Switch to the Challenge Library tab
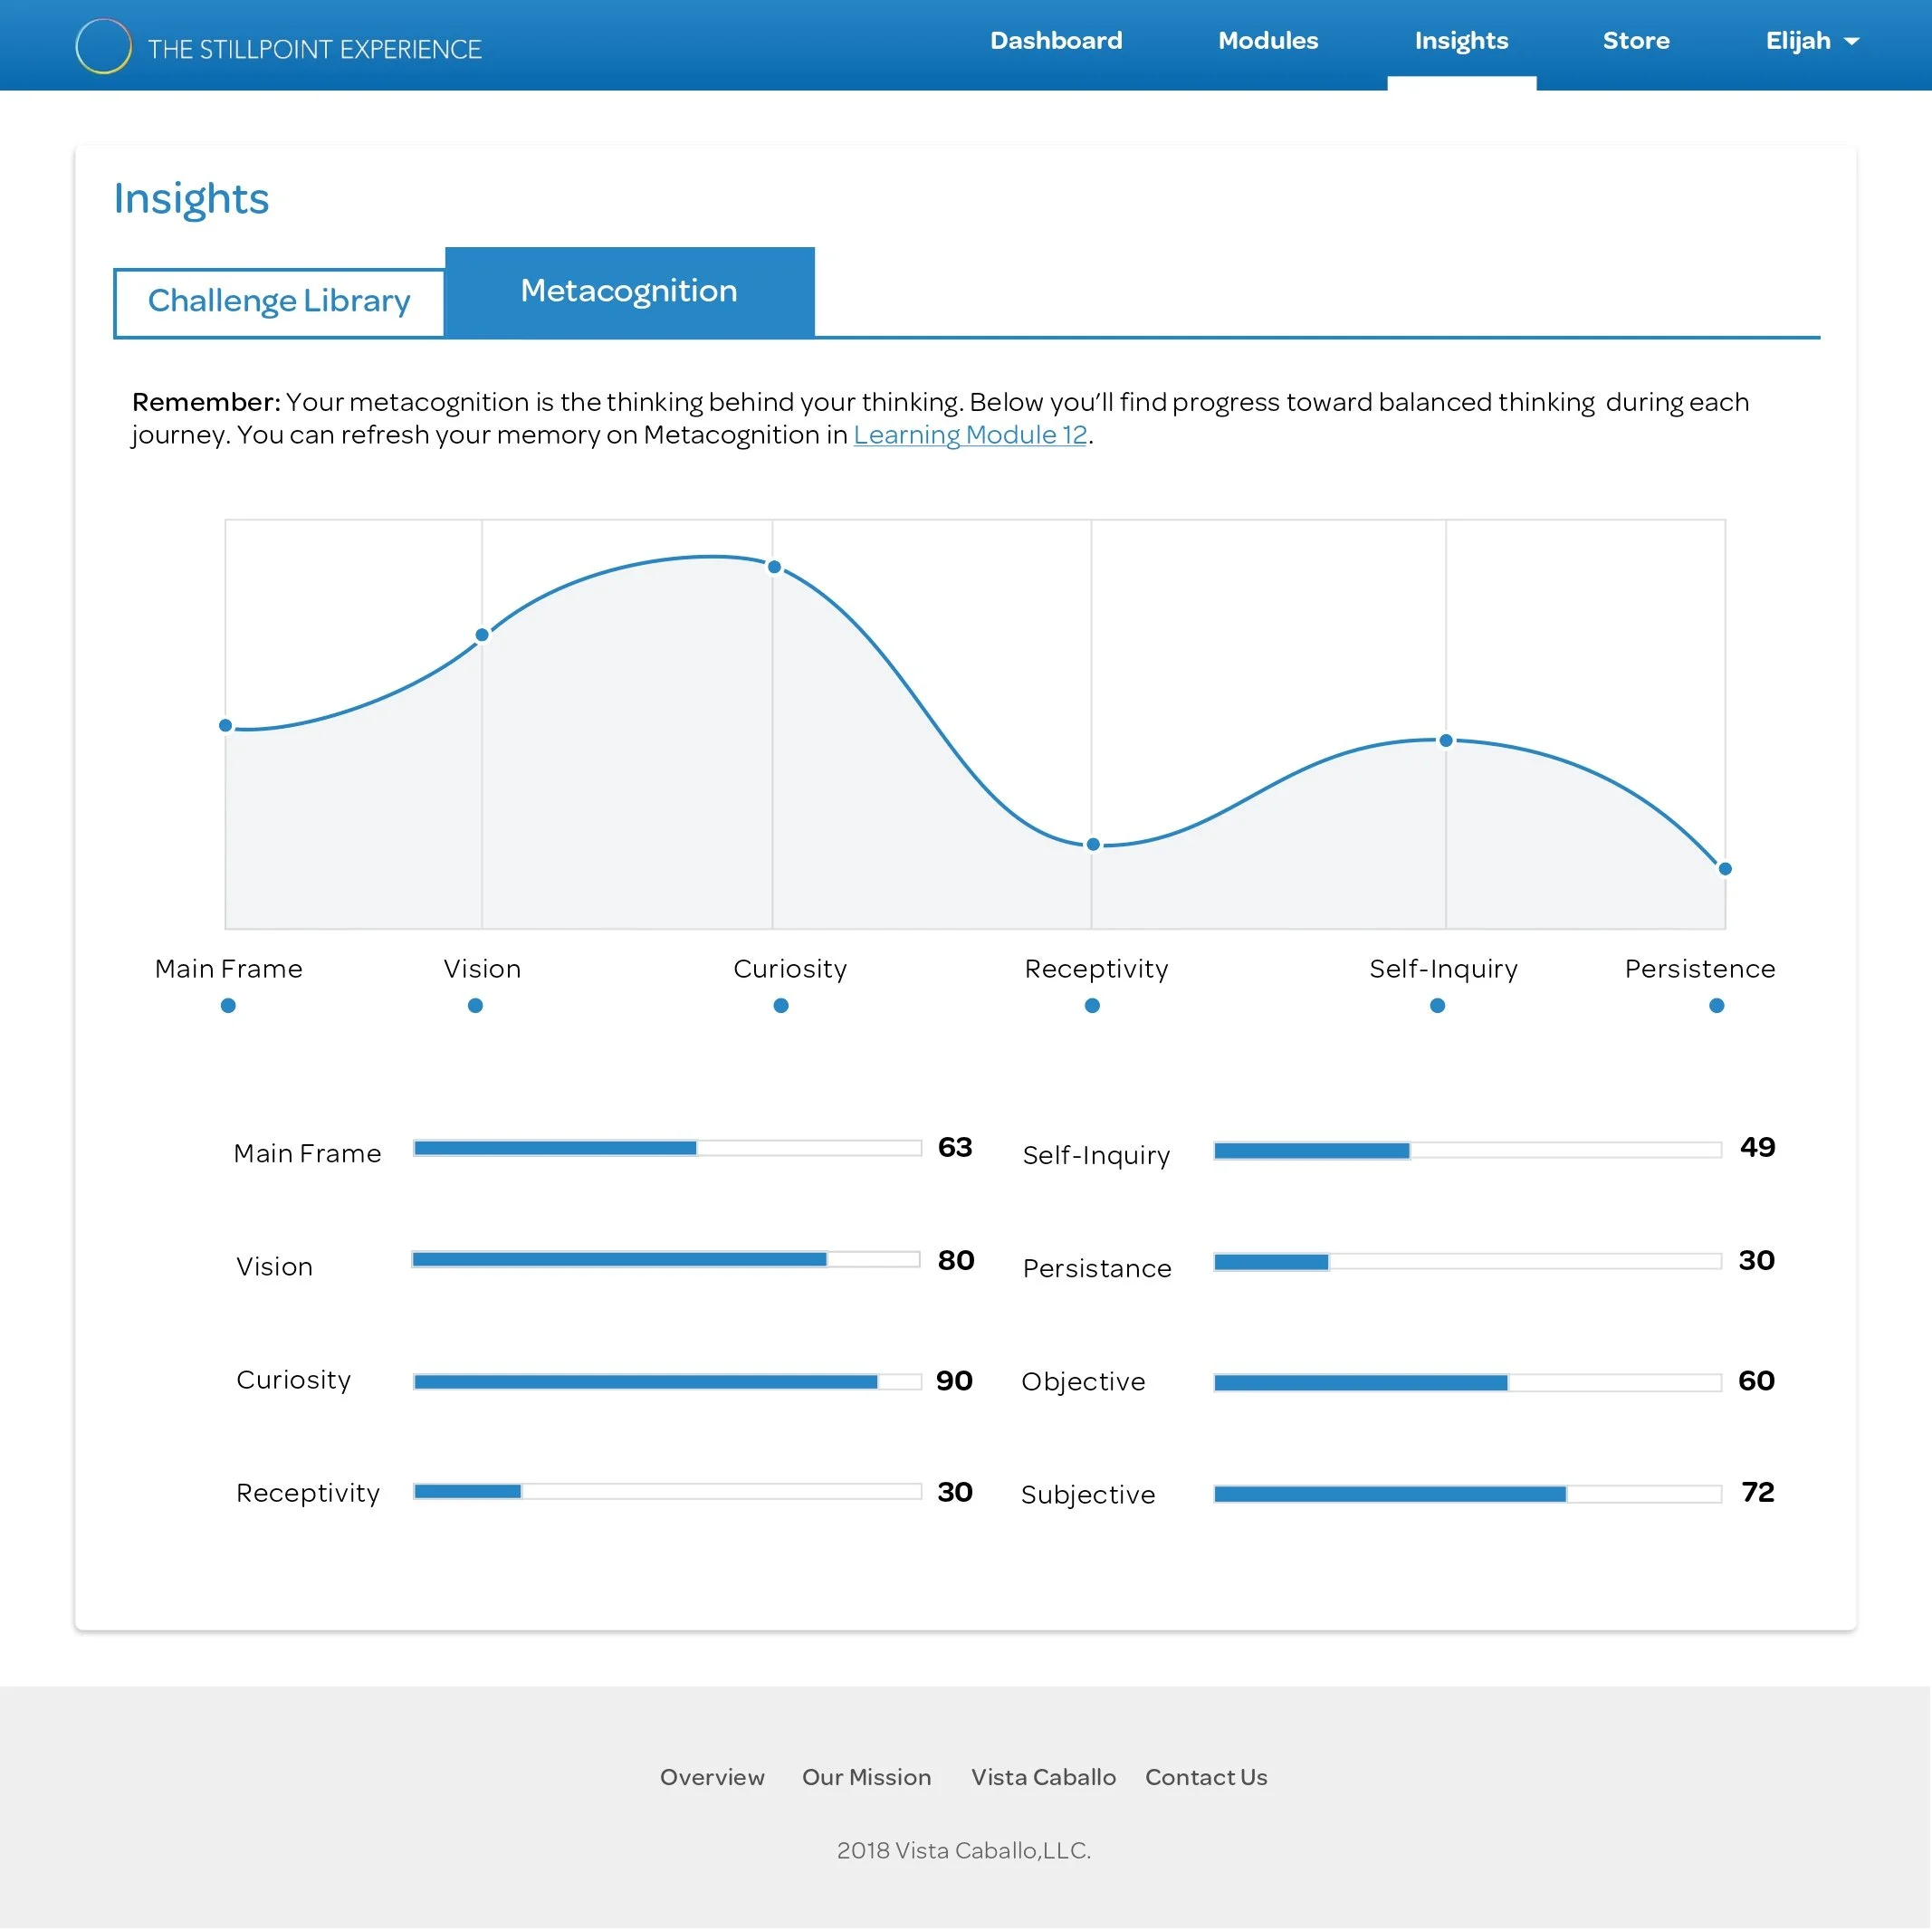The image size is (1932, 1930). pyautogui.click(x=279, y=302)
